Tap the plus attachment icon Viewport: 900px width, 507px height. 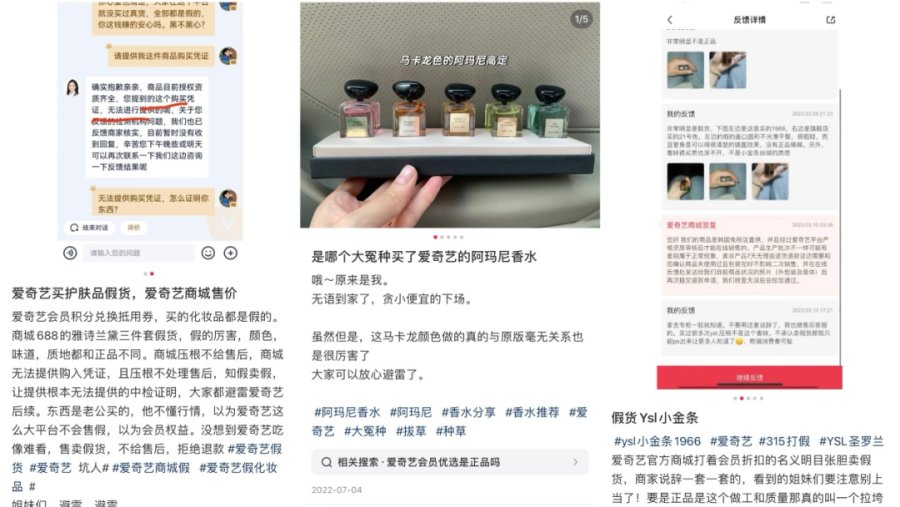click(x=231, y=253)
